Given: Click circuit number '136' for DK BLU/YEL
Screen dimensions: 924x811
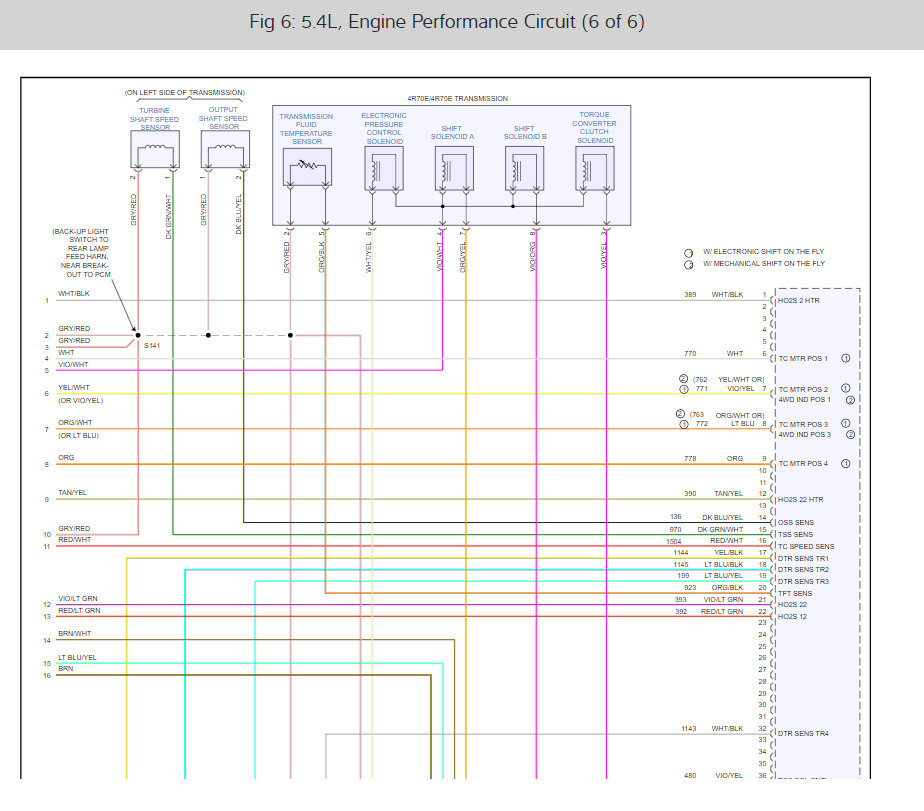Looking at the screenshot, I should click(x=676, y=517).
